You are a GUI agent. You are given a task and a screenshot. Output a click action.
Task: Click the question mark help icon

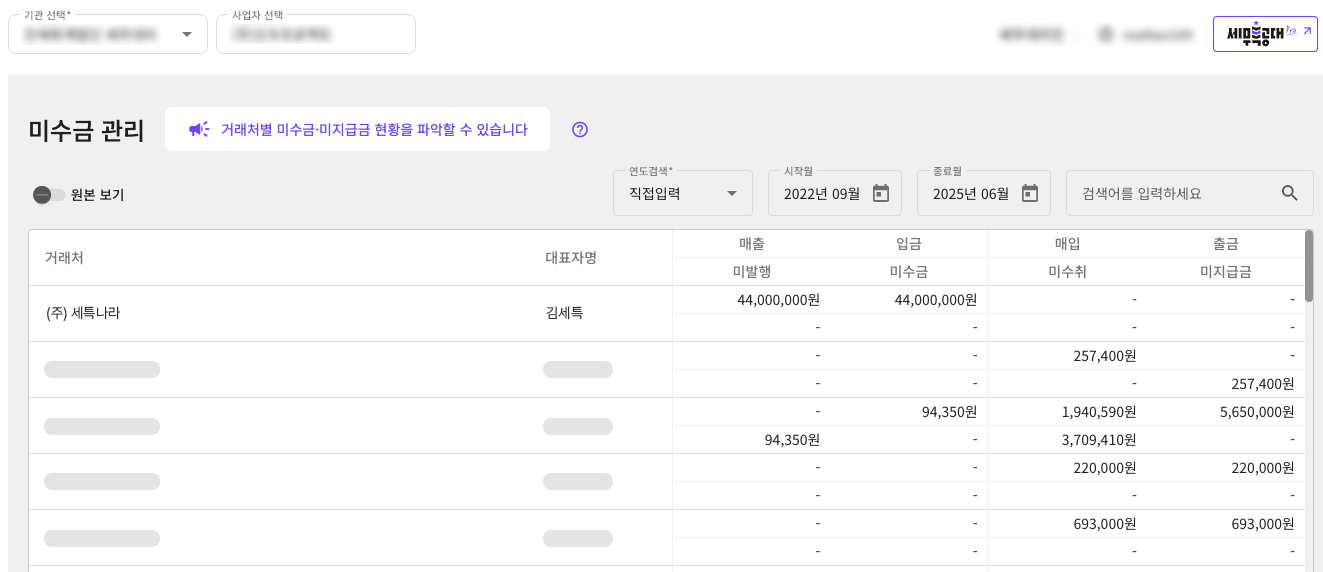click(x=580, y=129)
